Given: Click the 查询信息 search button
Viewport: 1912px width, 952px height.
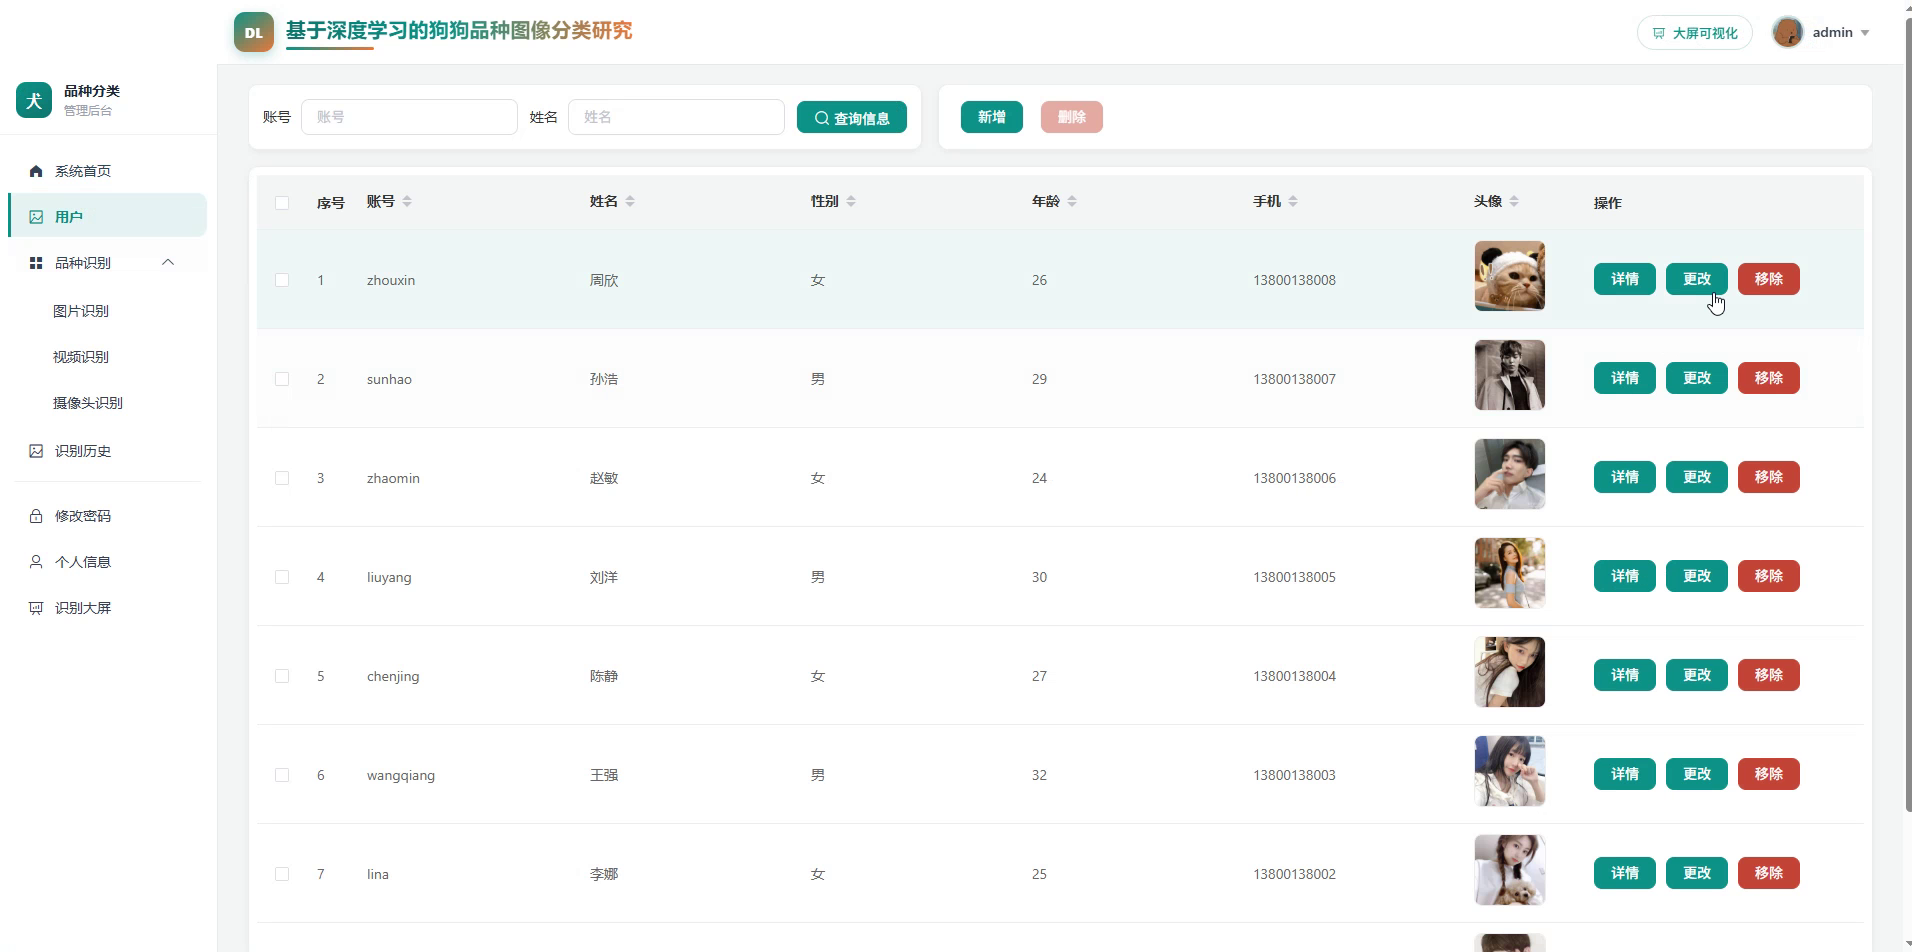Looking at the screenshot, I should [852, 117].
